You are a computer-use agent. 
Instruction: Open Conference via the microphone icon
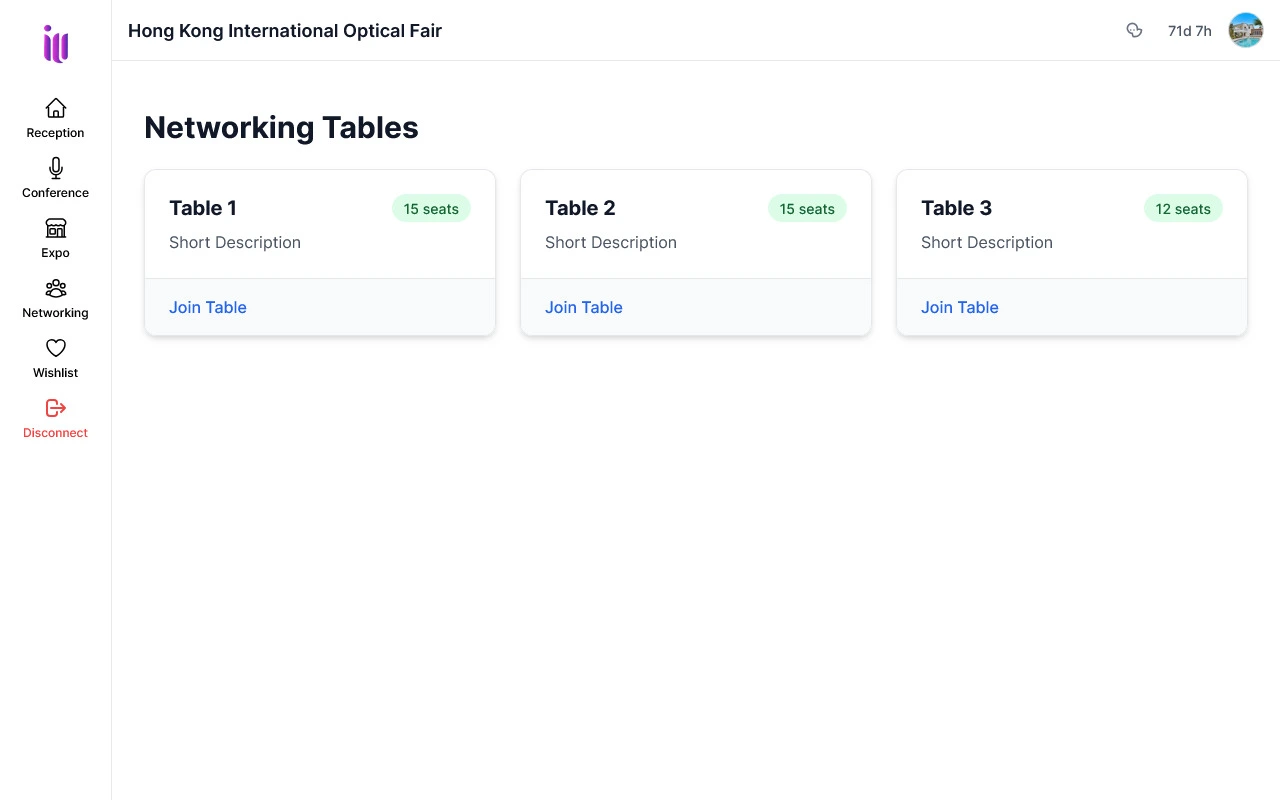(56, 168)
